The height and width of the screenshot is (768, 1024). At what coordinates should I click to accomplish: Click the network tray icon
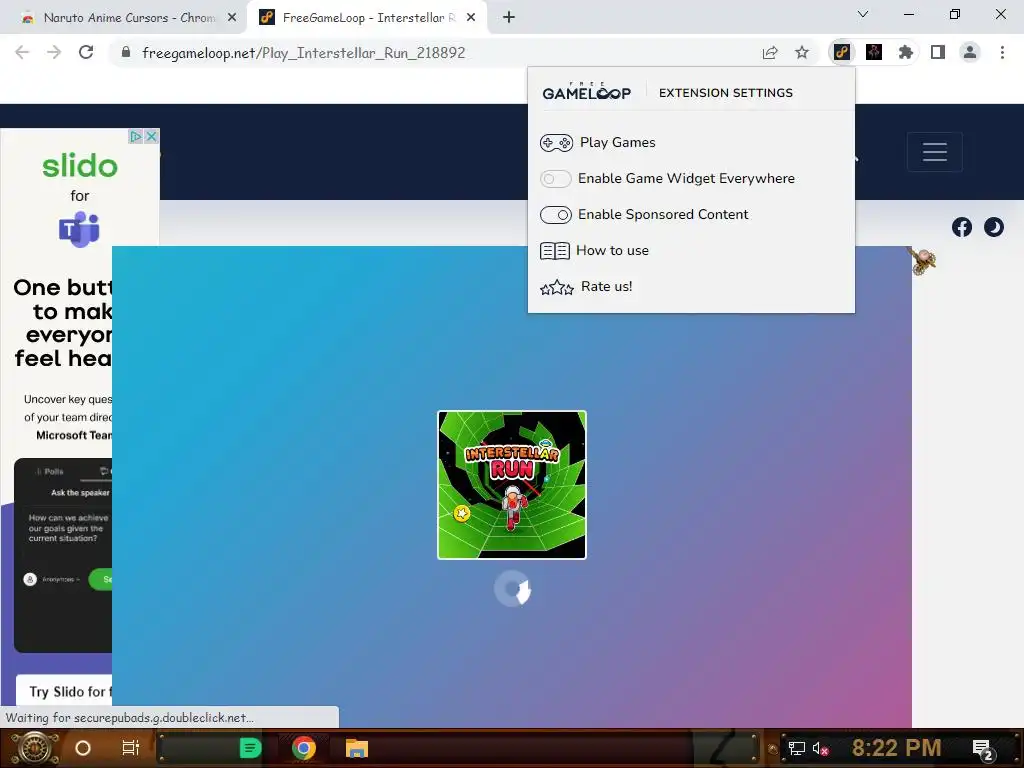click(x=796, y=748)
